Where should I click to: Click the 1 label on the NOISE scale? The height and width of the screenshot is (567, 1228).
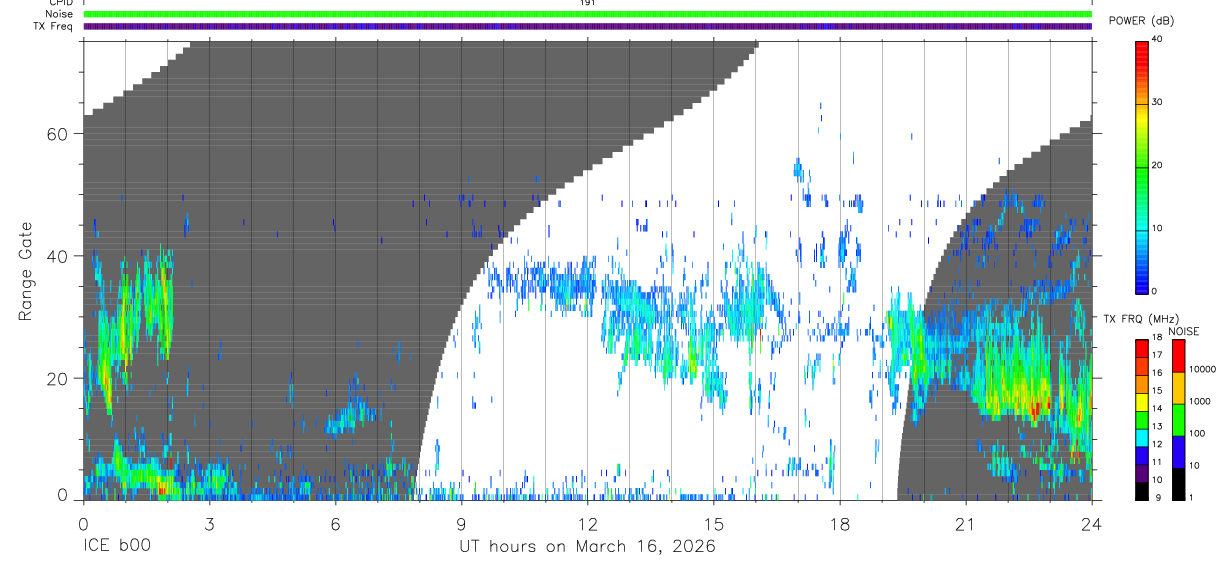coord(1191,497)
